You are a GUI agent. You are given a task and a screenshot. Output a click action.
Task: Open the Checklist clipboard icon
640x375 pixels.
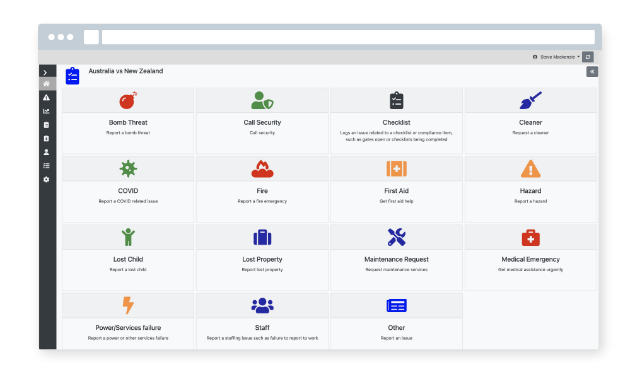396,100
